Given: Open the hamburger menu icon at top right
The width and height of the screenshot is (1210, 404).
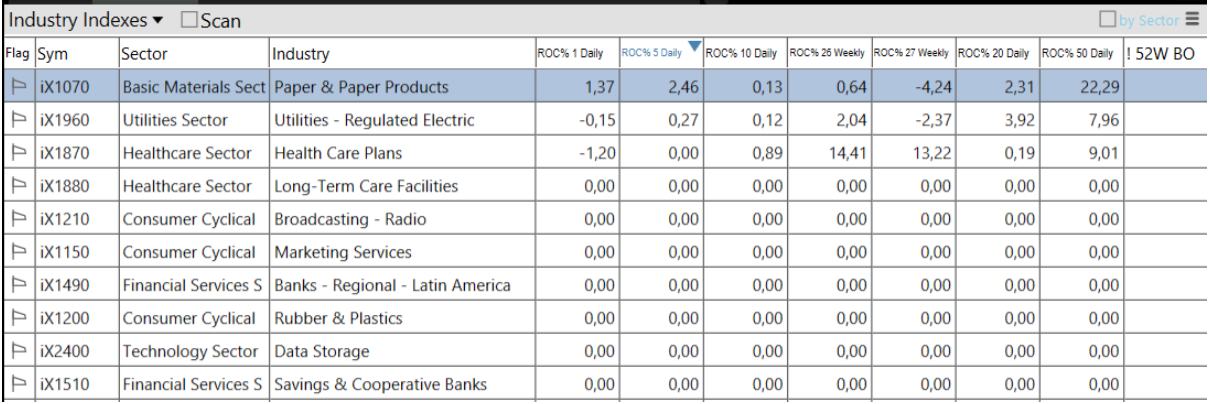Looking at the screenshot, I should tap(1192, 19).
